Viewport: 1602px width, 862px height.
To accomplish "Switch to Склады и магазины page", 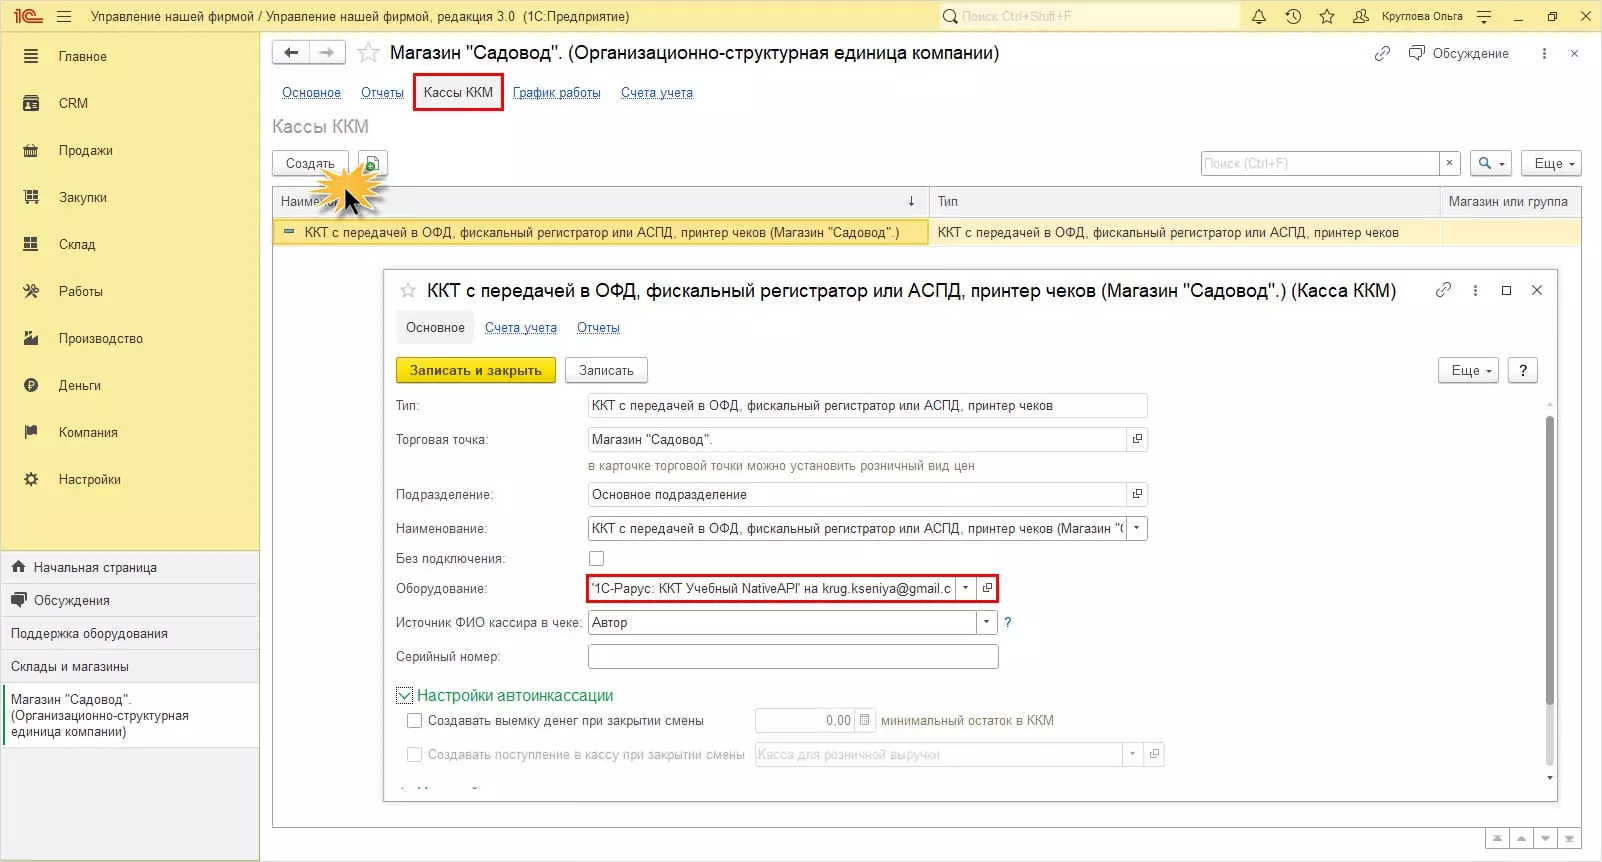I will [130, 666].
